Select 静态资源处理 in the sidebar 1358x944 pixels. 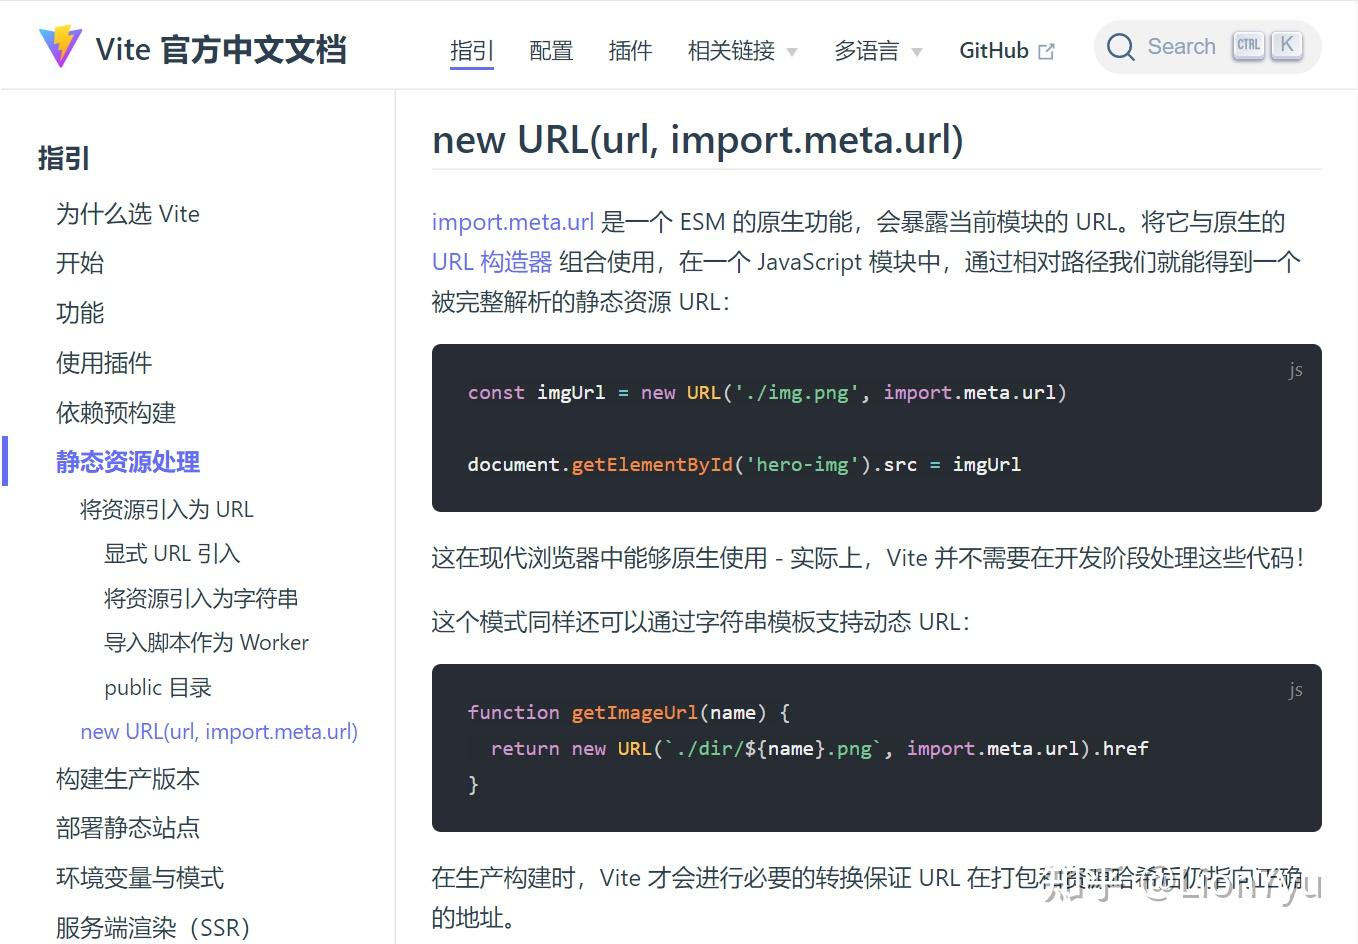click(128, 462)
